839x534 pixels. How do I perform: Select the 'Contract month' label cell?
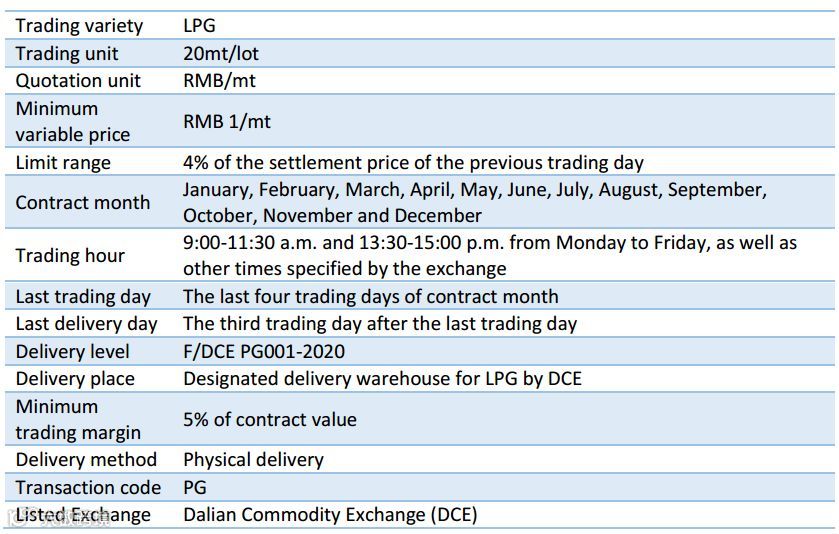83,202
